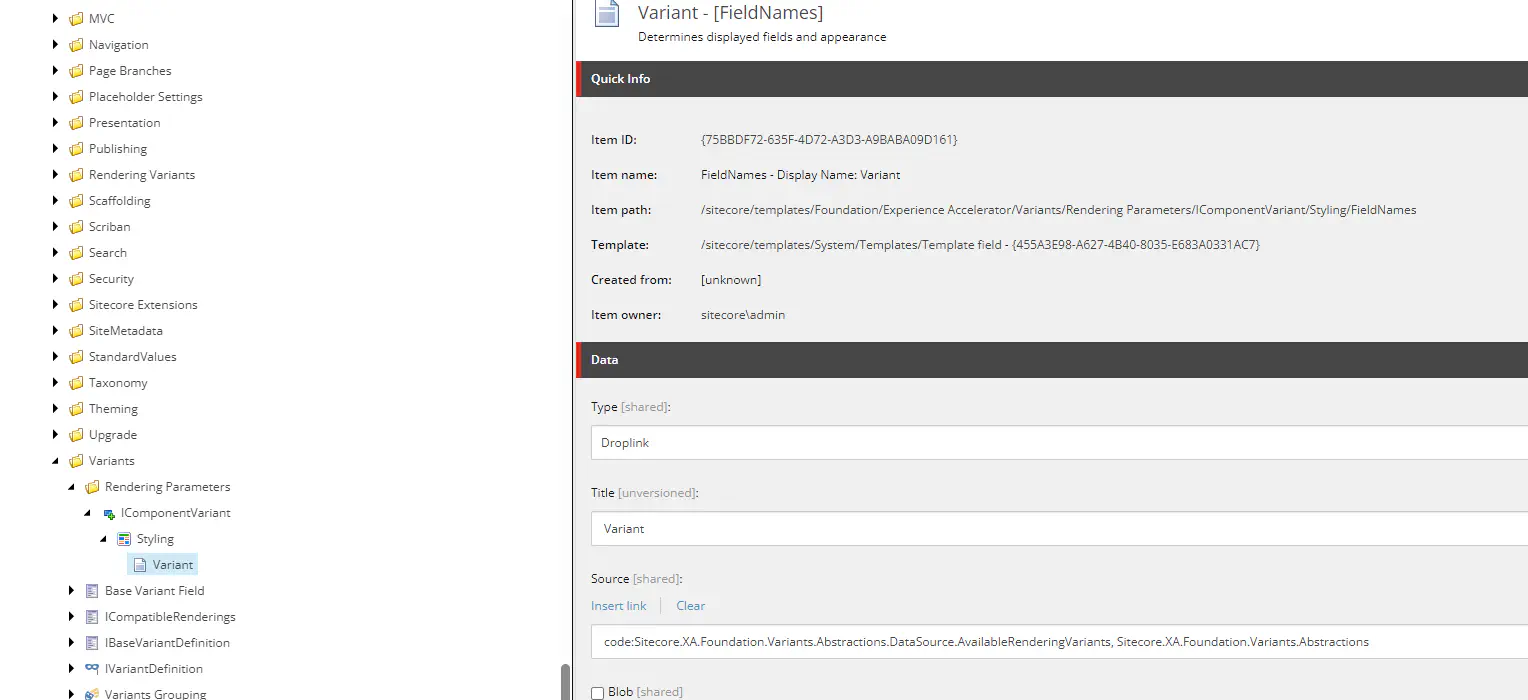Click the Page Branches folder icon

(x=76, y=71)
